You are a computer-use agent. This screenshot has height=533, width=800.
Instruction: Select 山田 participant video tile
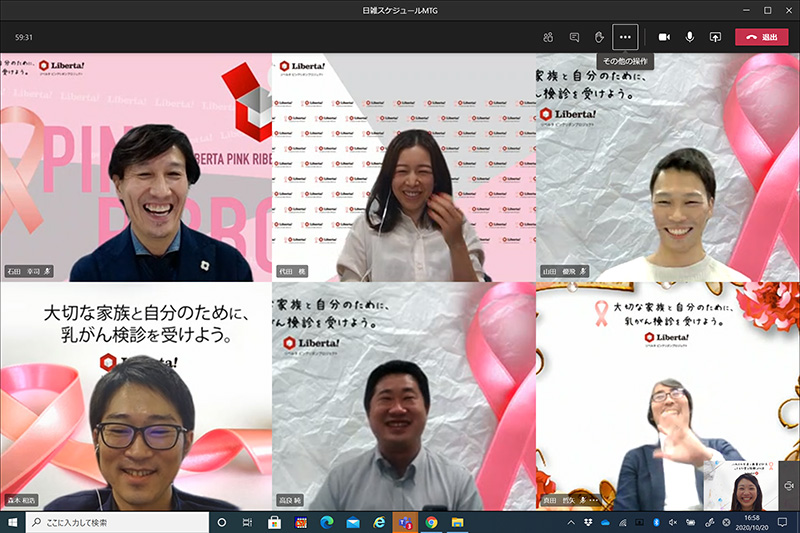tap(668, 167)
